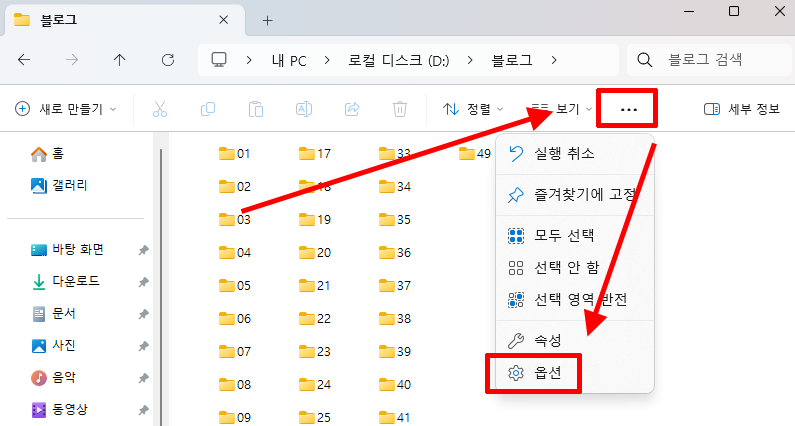This screenshot has width=795, height=426.
Task: Go up one folder level
Action: coord(120,60)
